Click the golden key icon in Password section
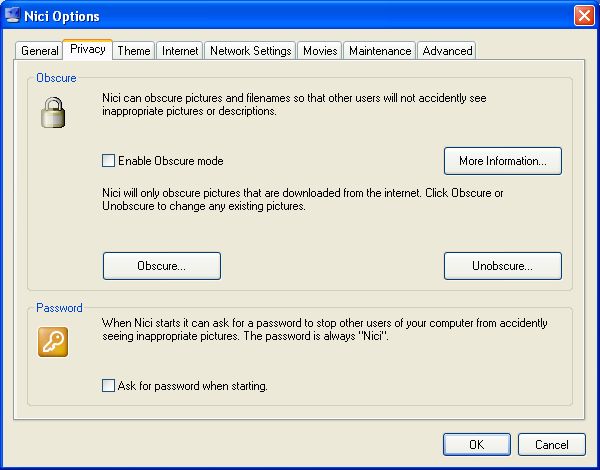600x470 pixels. [x=53, y=342]
